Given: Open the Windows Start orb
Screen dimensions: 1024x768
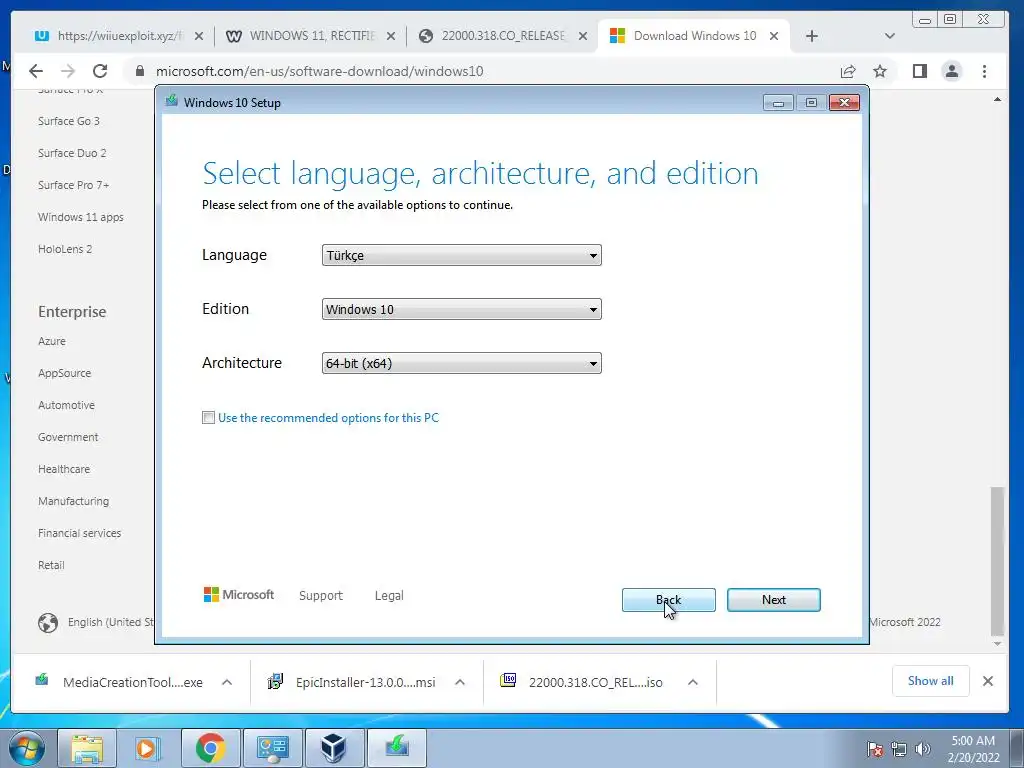Looking at the screenshot, I should click(27, 748).
